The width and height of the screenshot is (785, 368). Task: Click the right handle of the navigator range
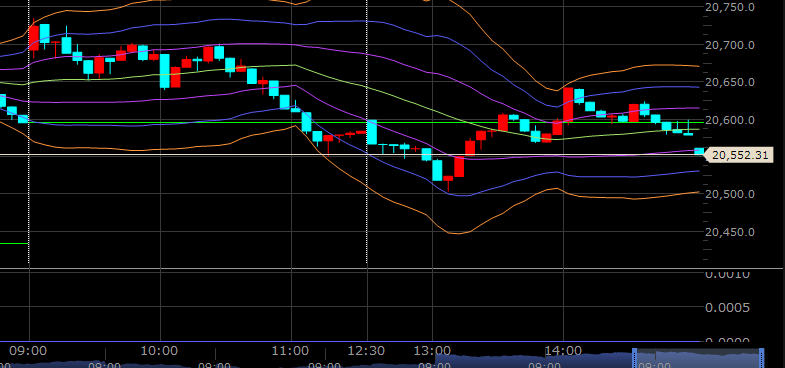pyautogui.click(x=761, y=357)
